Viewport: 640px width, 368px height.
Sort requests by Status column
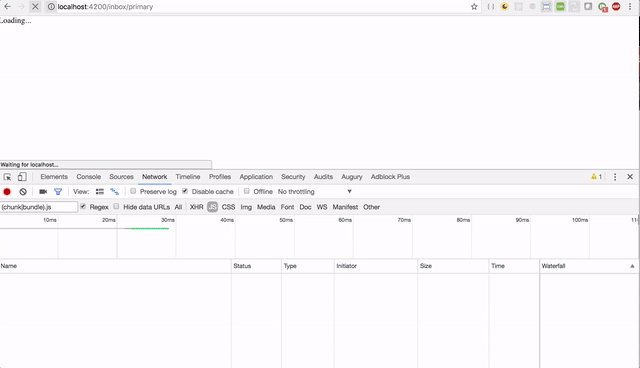[x=256, y=266]
